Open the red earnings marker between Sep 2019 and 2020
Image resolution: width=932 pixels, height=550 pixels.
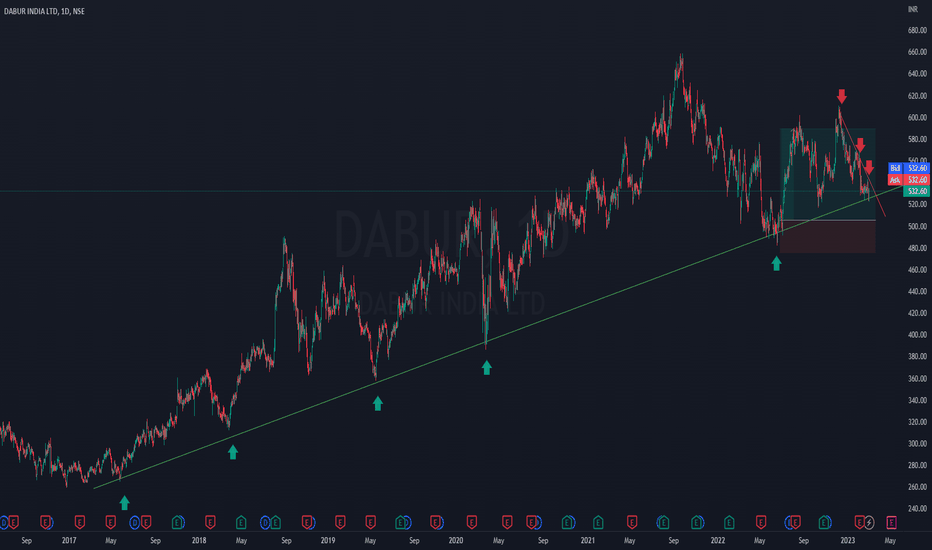pyautogui.click(x=435, y=522)
